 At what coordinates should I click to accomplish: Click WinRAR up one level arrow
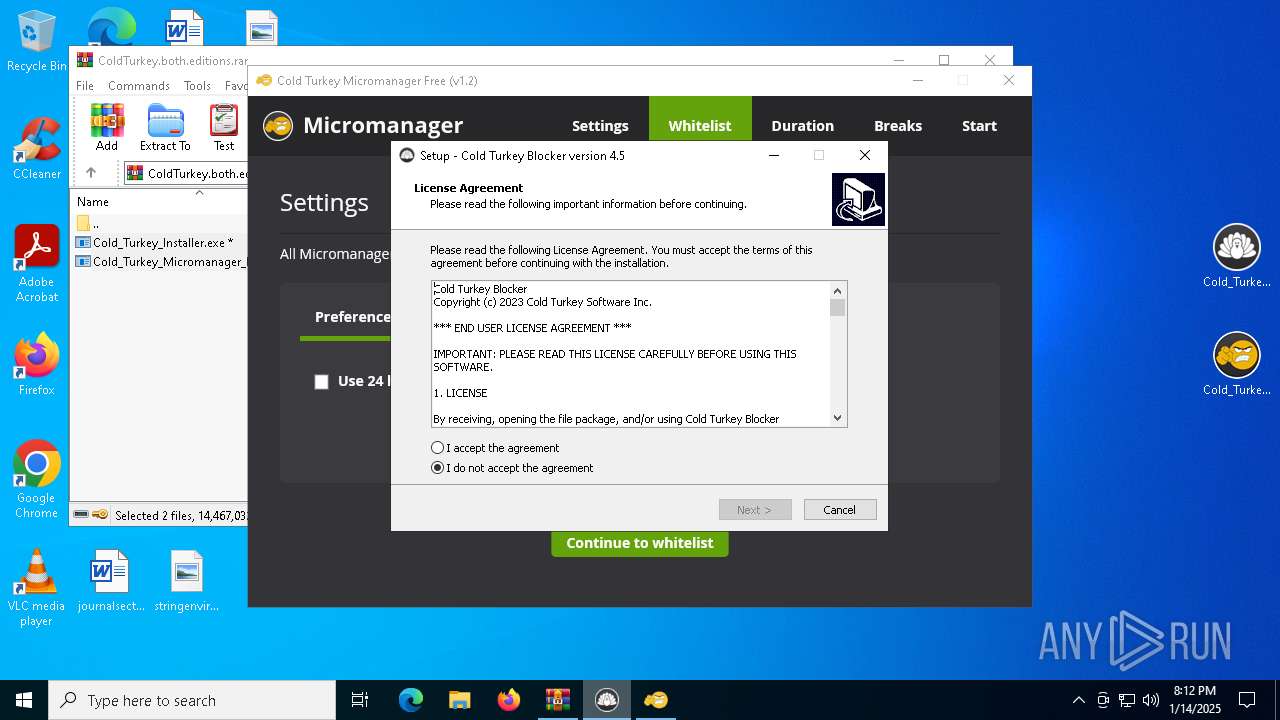pos(91,173)
